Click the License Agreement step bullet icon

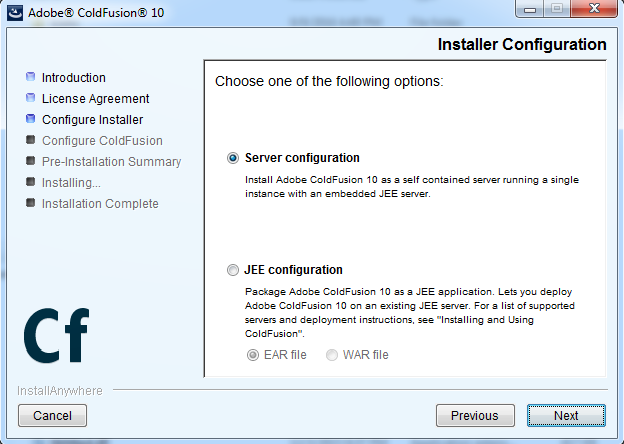[x=31, y=98]
